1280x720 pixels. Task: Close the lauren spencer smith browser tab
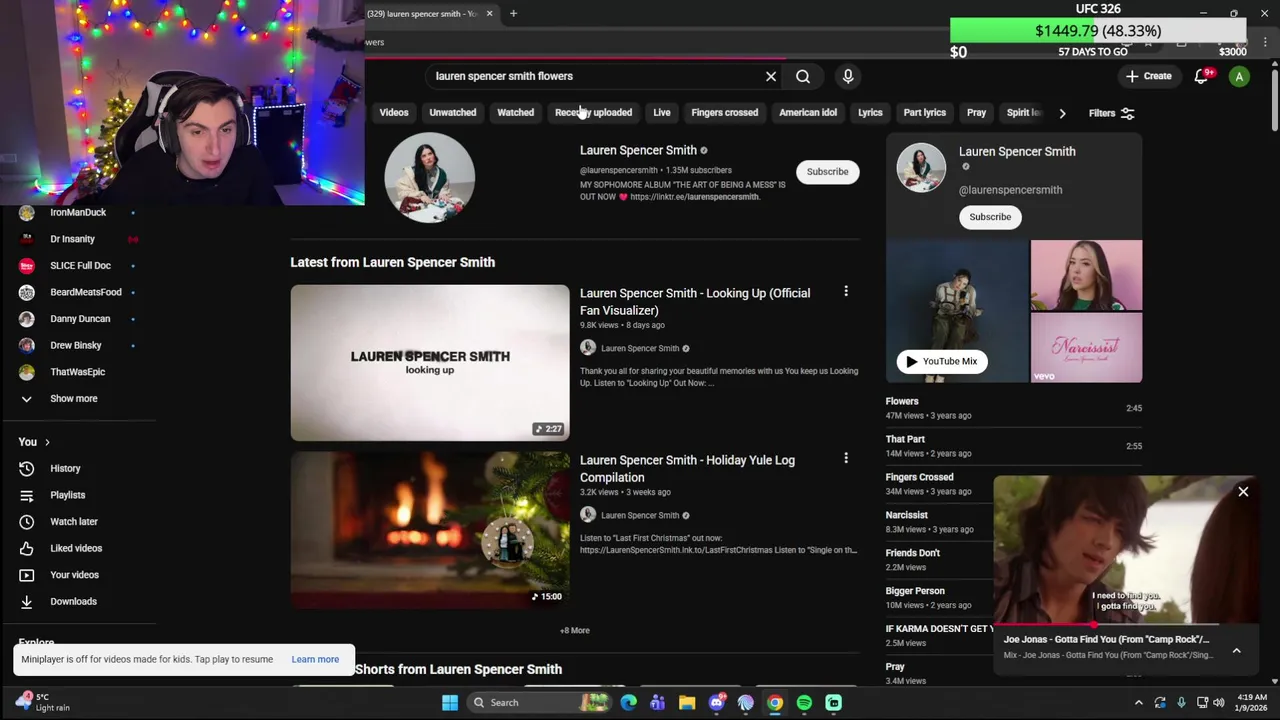(x=489, y=13)
